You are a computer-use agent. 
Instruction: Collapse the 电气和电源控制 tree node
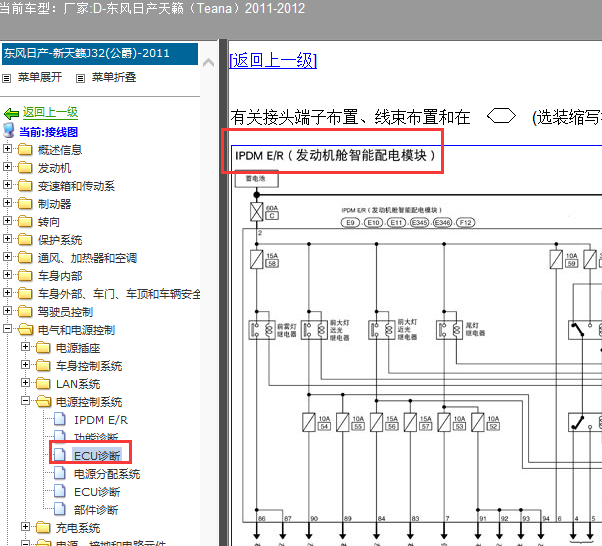pyautogui.click(x=7, y=329)
